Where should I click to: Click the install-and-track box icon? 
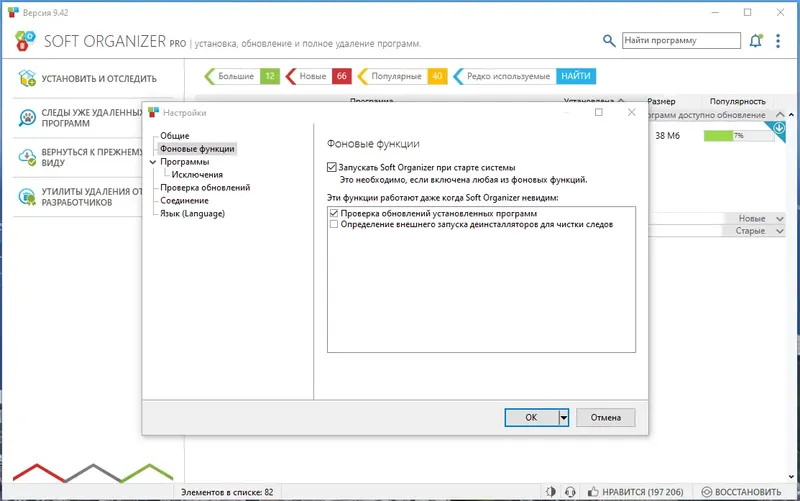[27, 78]
